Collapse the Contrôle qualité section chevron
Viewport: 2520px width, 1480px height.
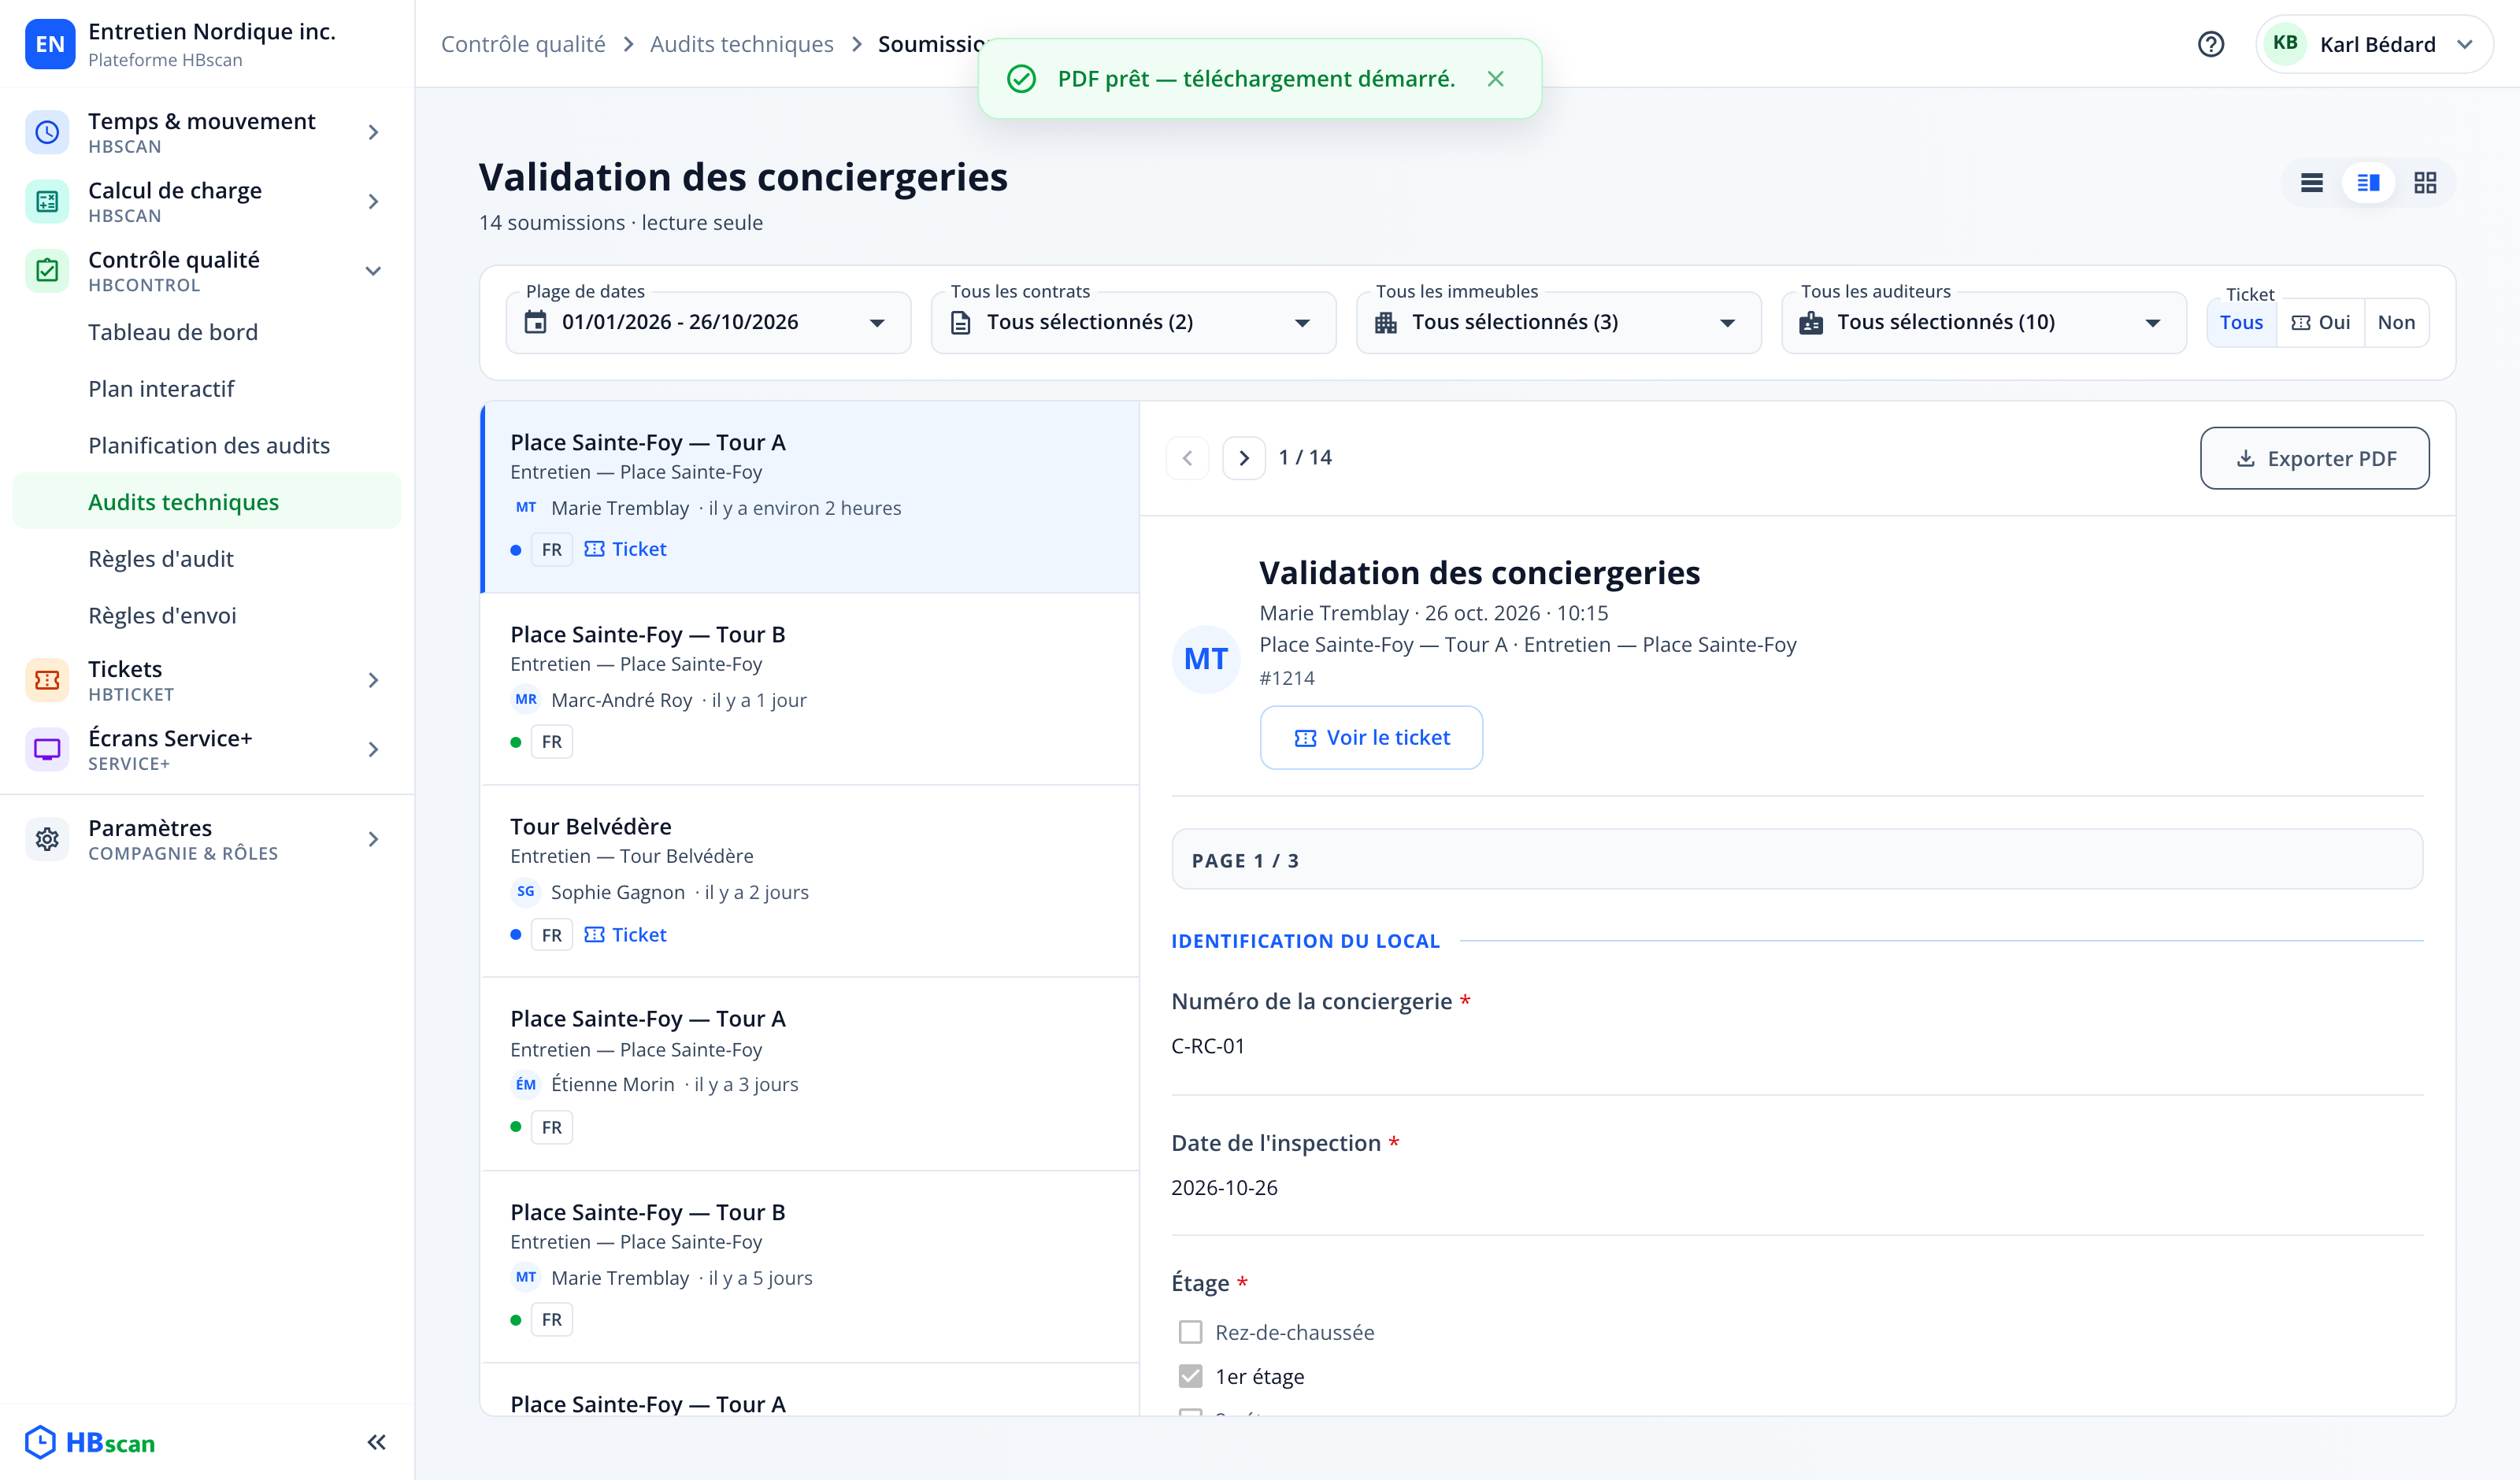pyautogui.click(x=373, y=271)
